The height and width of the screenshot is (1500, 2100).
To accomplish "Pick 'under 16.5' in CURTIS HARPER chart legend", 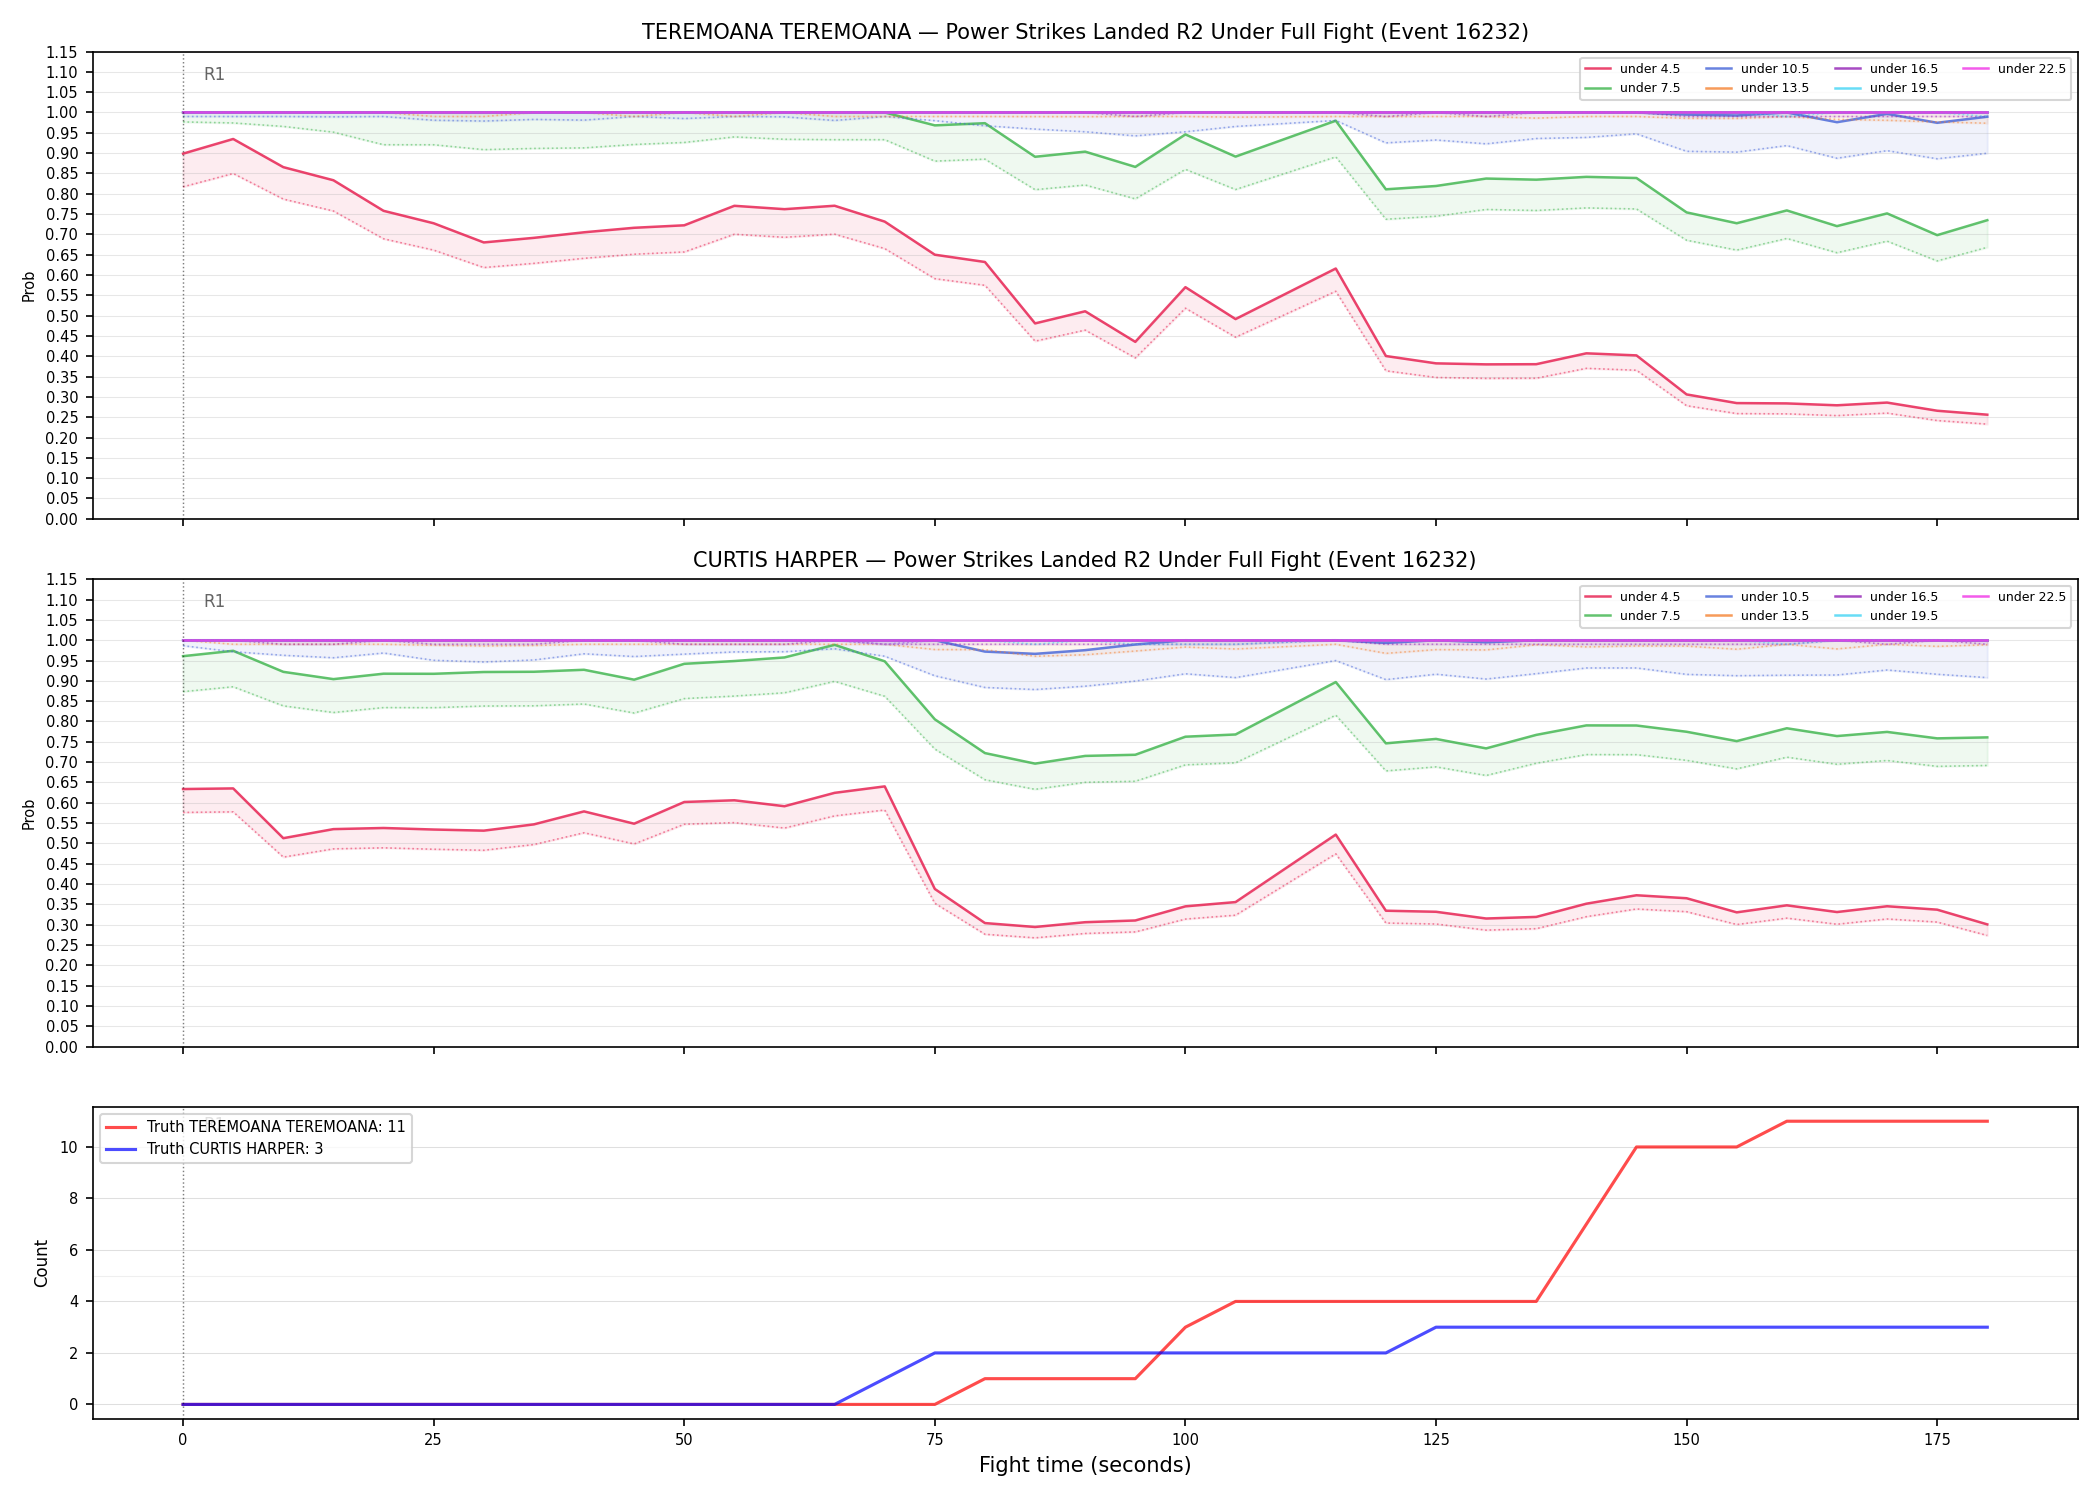I will click(1887, 597).
